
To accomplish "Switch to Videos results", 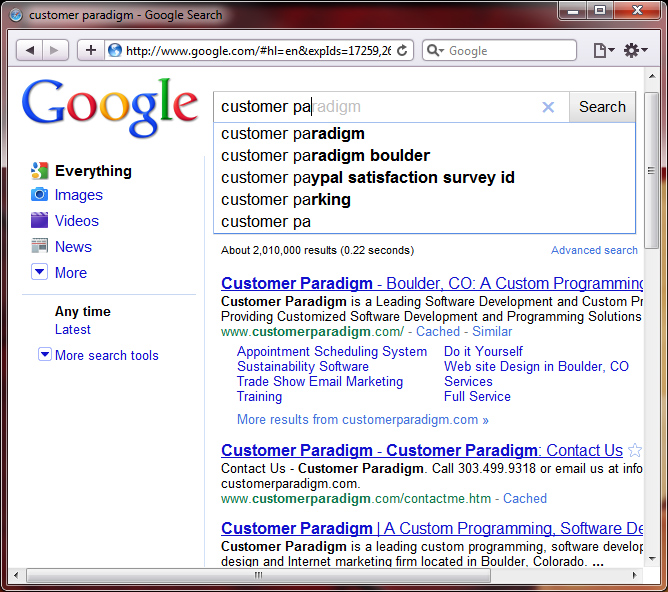I will coord(77,221).
